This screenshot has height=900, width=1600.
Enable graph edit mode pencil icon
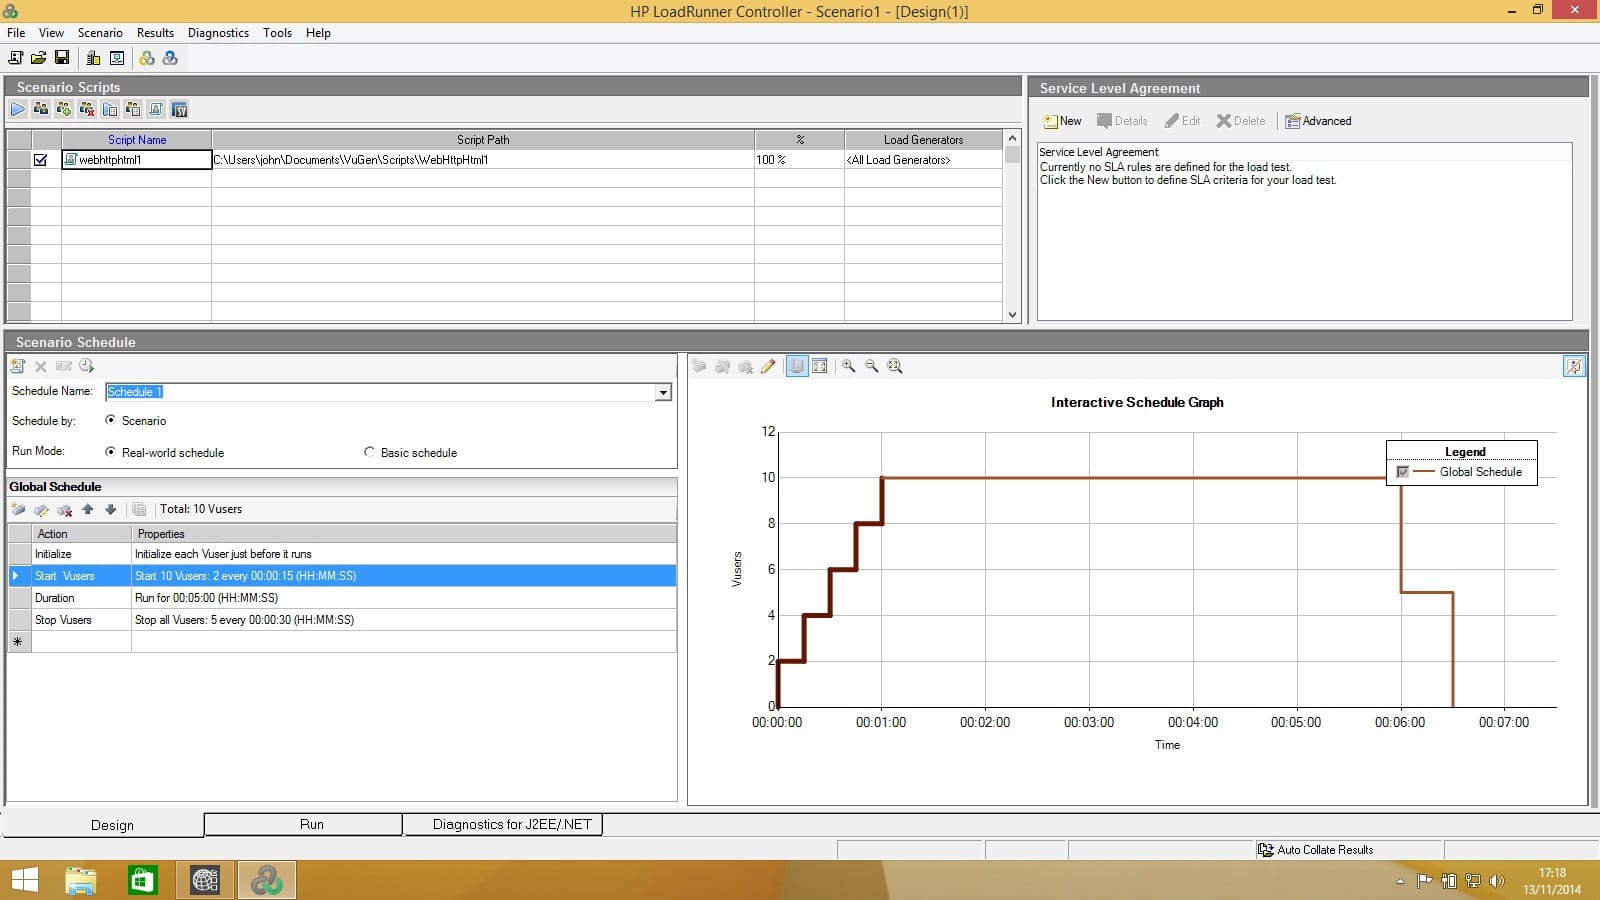(768, 366)
